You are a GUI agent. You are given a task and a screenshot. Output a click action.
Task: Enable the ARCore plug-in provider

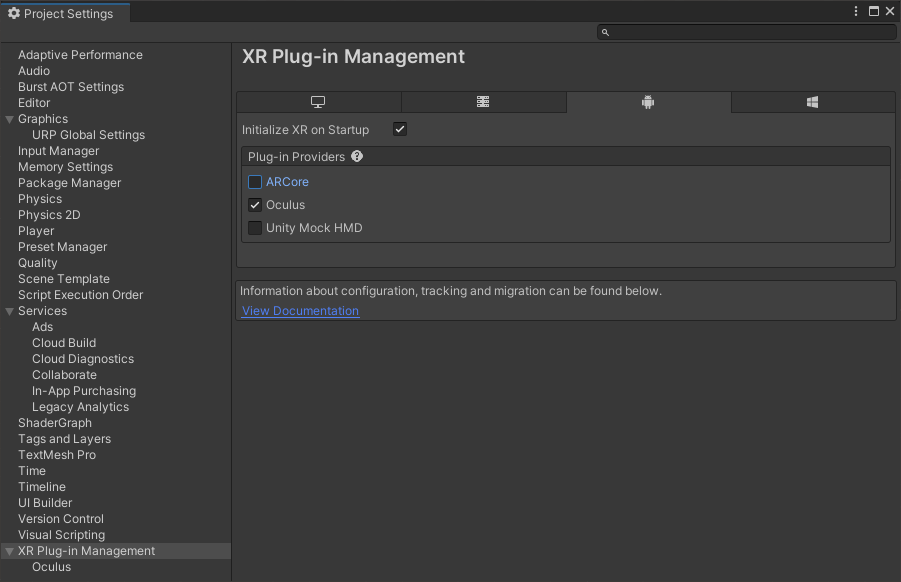click(255, 182)
